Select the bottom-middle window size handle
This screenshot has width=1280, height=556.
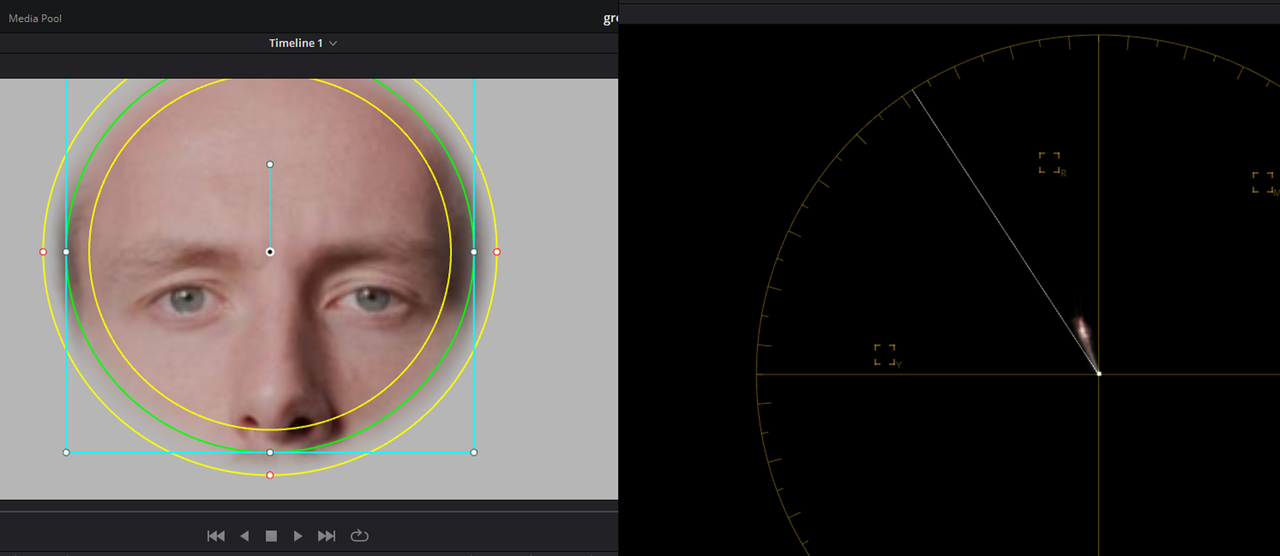270,452
